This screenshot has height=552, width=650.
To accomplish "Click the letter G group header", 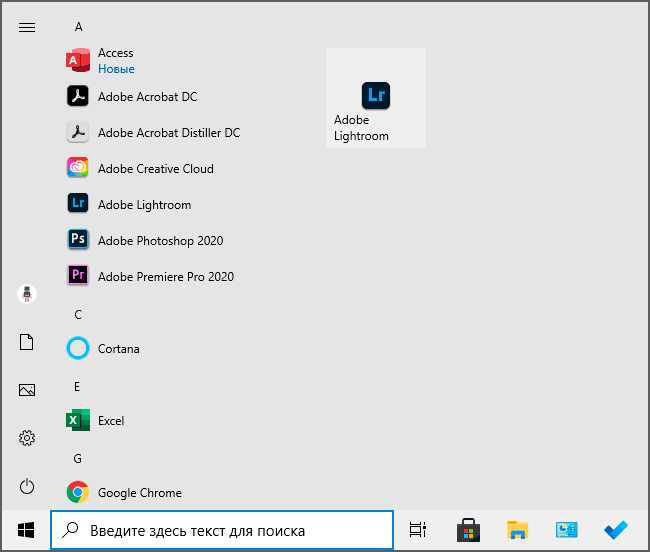I will pyautogui.click(x=78, y=459).
